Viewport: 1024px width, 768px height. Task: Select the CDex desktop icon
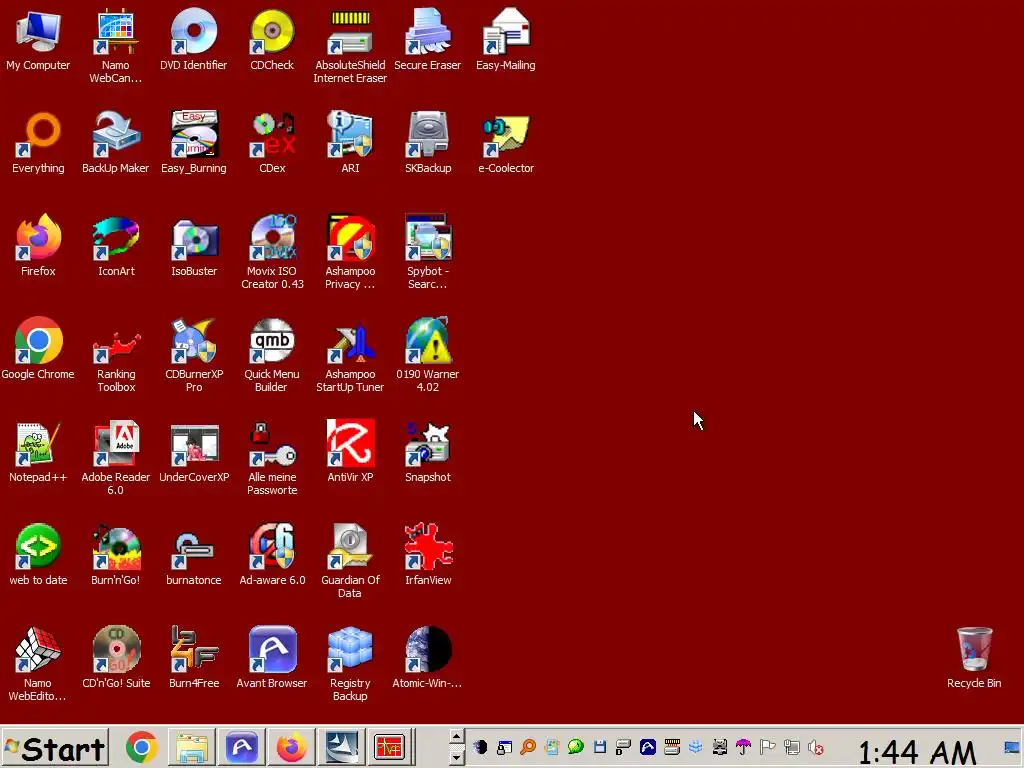(272, 142)
